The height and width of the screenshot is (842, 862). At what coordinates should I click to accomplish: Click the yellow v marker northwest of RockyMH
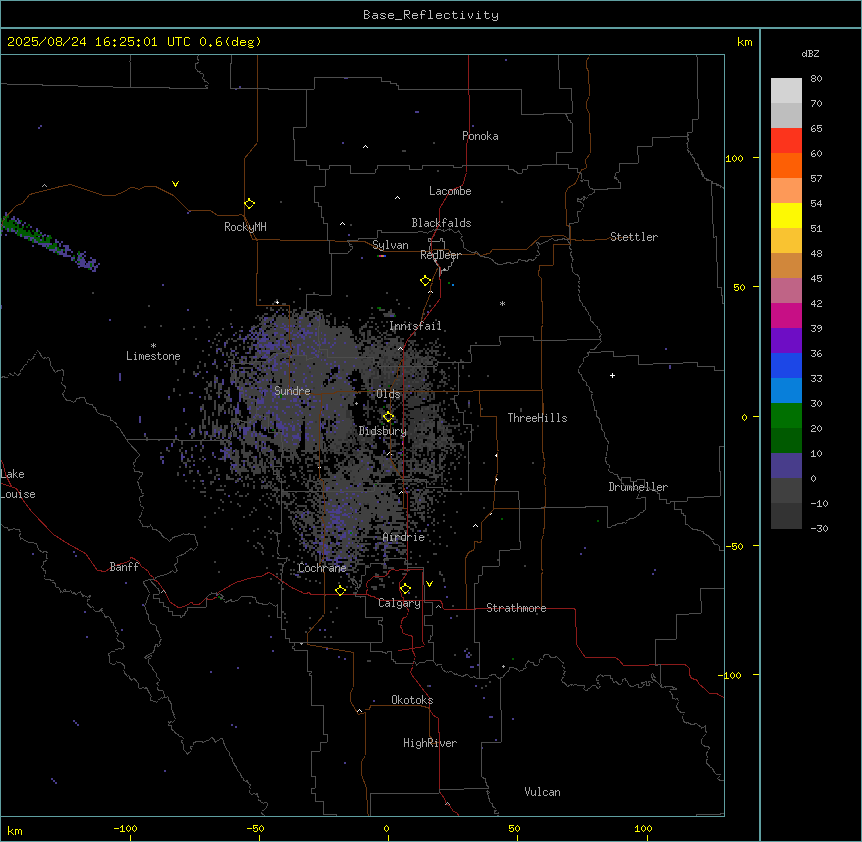pyautogui.click(x=175, y=184)
